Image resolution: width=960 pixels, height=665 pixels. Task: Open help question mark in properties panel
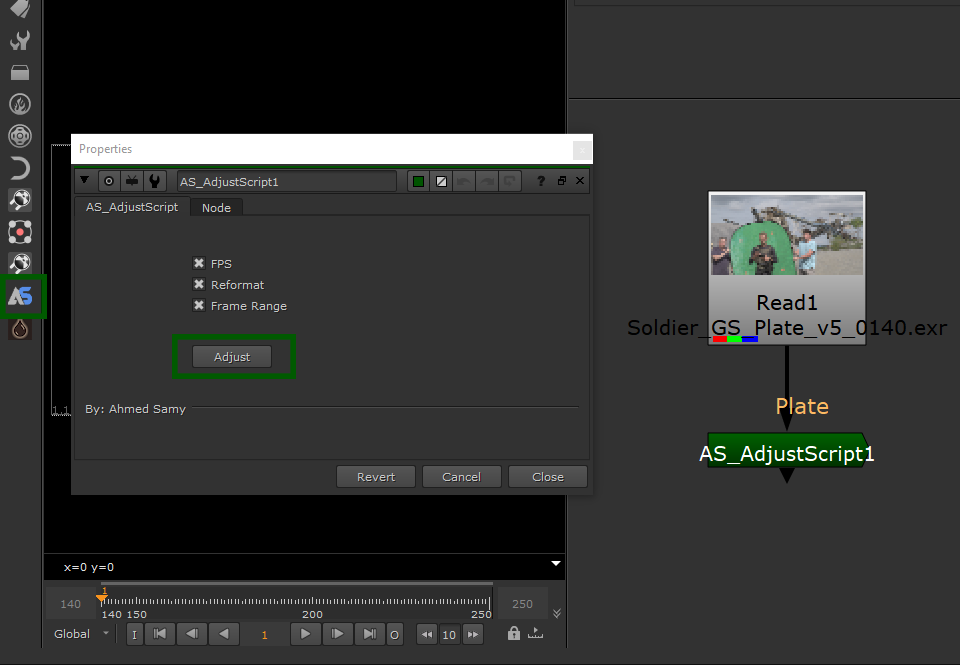click(541, 181)
